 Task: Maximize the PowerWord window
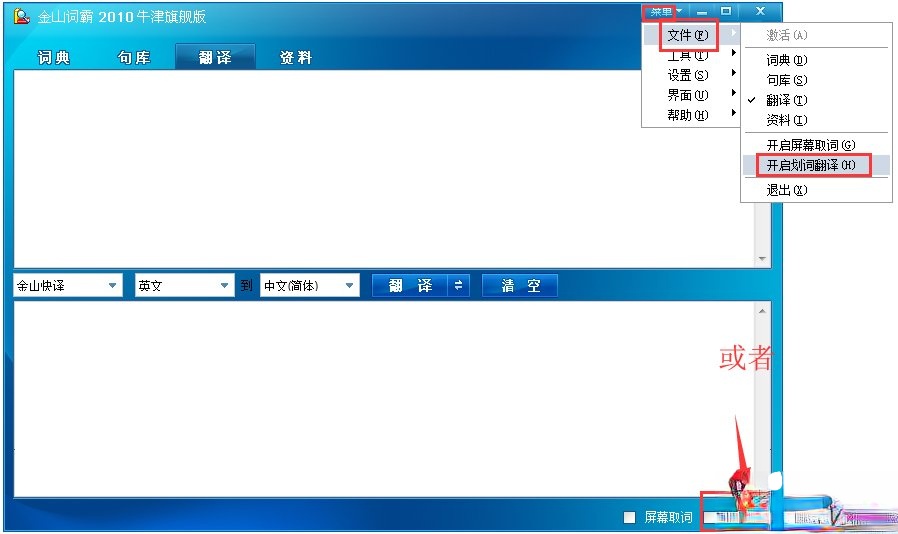726,11
